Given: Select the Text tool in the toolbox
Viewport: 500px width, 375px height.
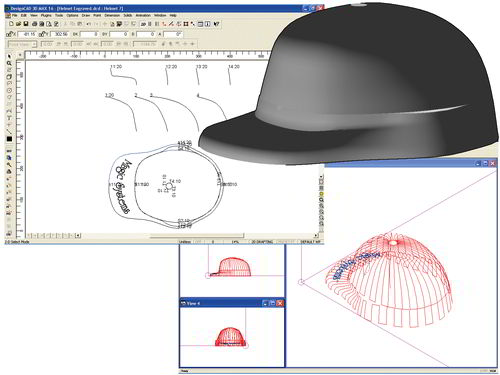Looking at the screenshot, I should point(9,117).
